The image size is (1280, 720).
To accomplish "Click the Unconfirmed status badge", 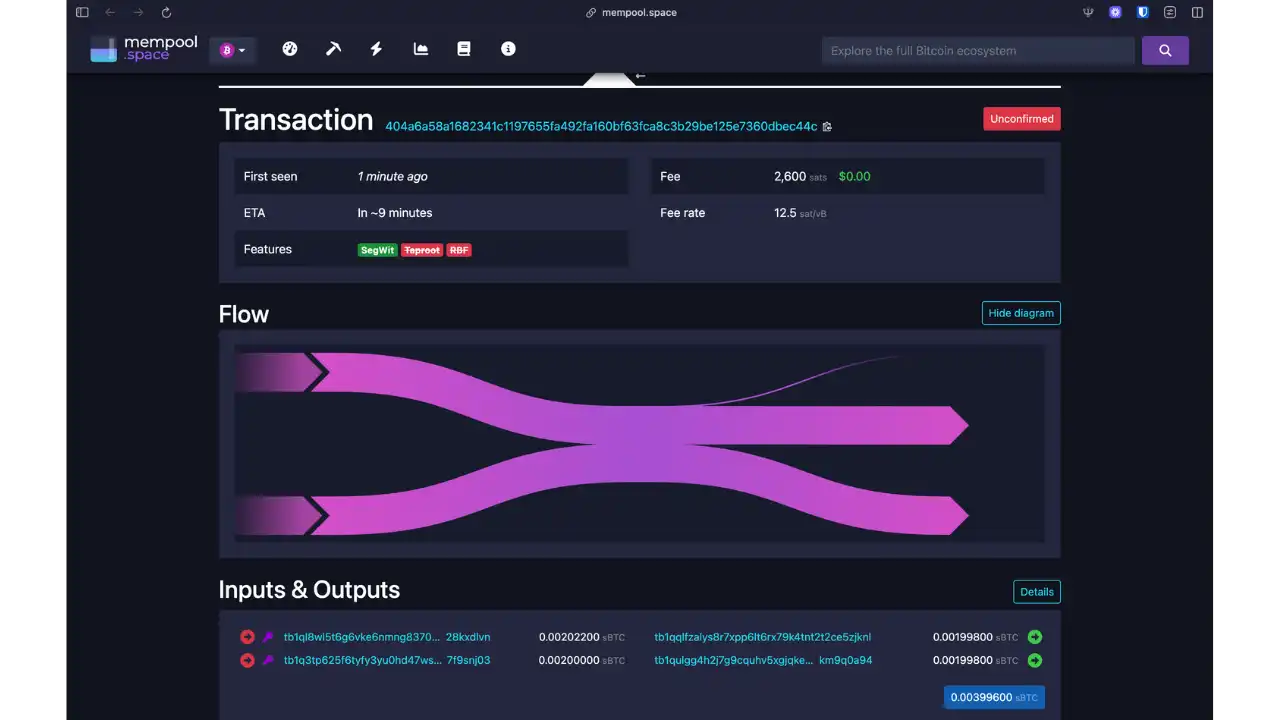I will point(1021,118).
